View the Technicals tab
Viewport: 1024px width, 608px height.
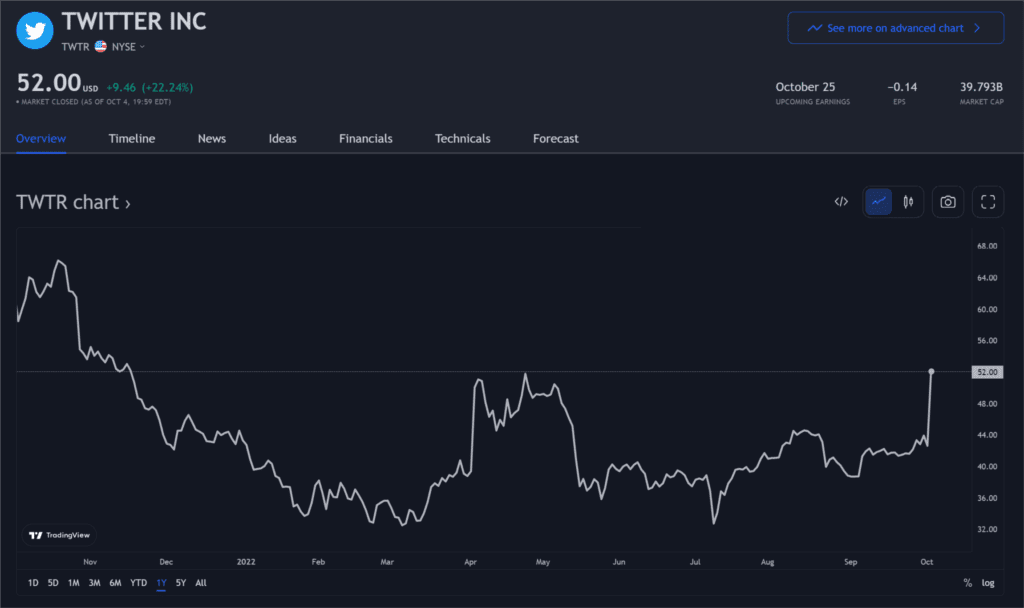tap(462, 138)
